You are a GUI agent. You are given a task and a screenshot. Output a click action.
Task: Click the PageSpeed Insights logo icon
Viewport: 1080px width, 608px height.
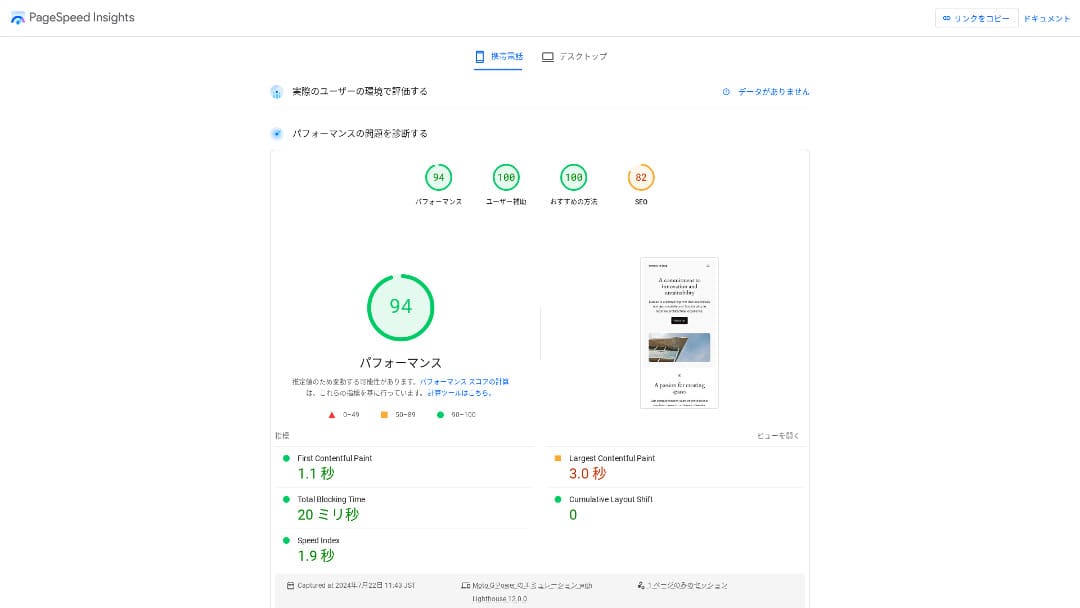pyautogui.click(x=18, y=18)
